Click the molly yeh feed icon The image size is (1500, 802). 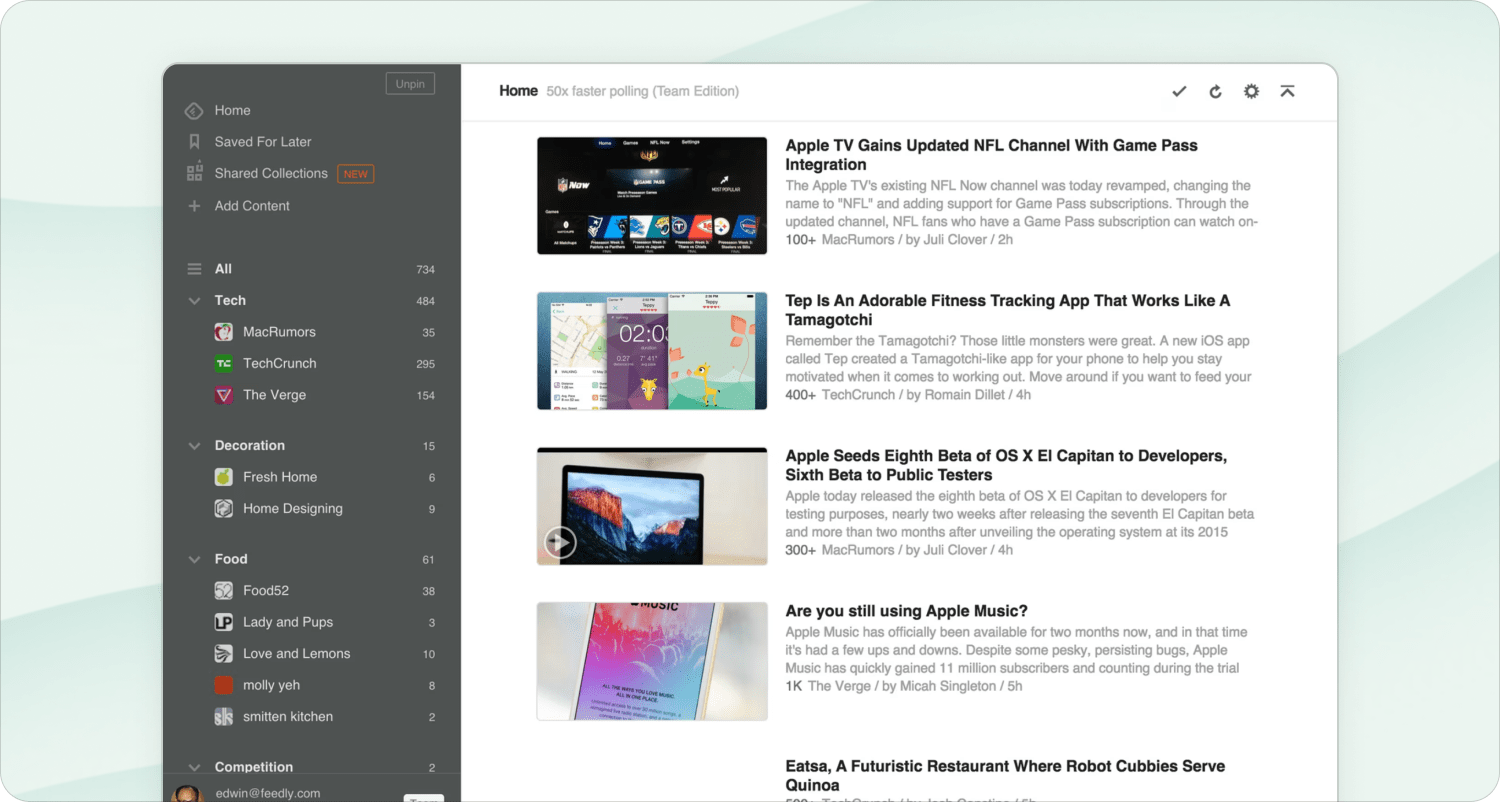(224, 685)
